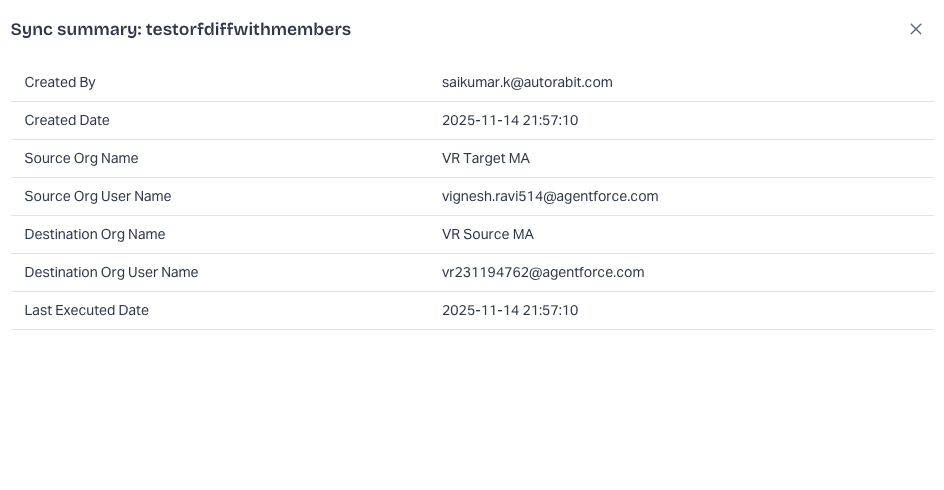944x490 pixels.
Task: Select the vr231194762@agentforce.com username
Action: (x=543, y=272)
